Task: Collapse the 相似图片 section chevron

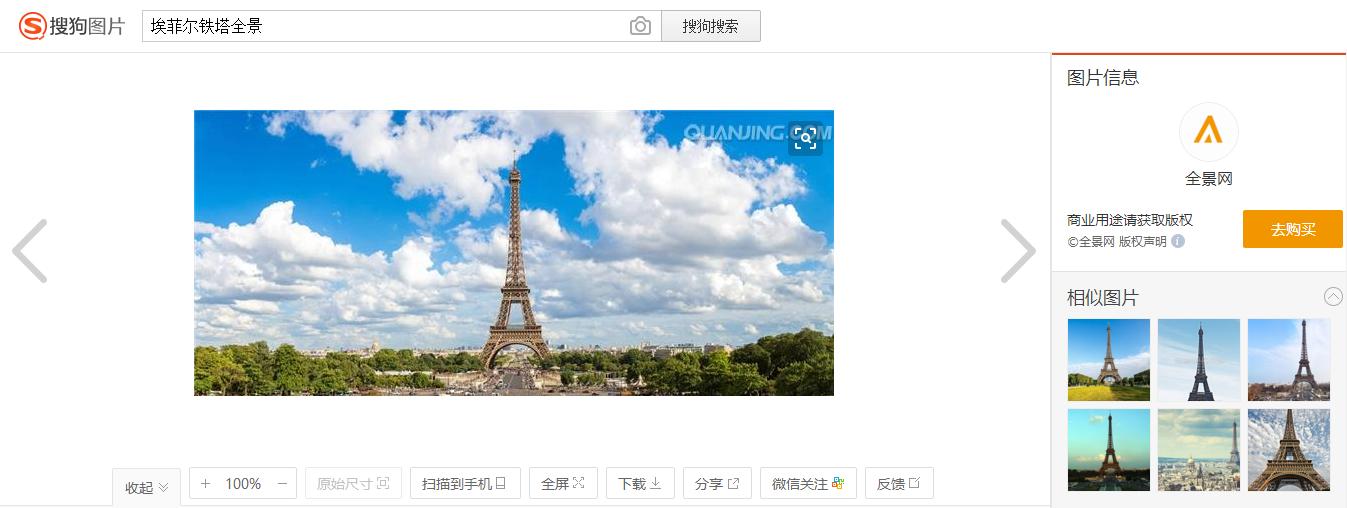Action: [1333, 296]
